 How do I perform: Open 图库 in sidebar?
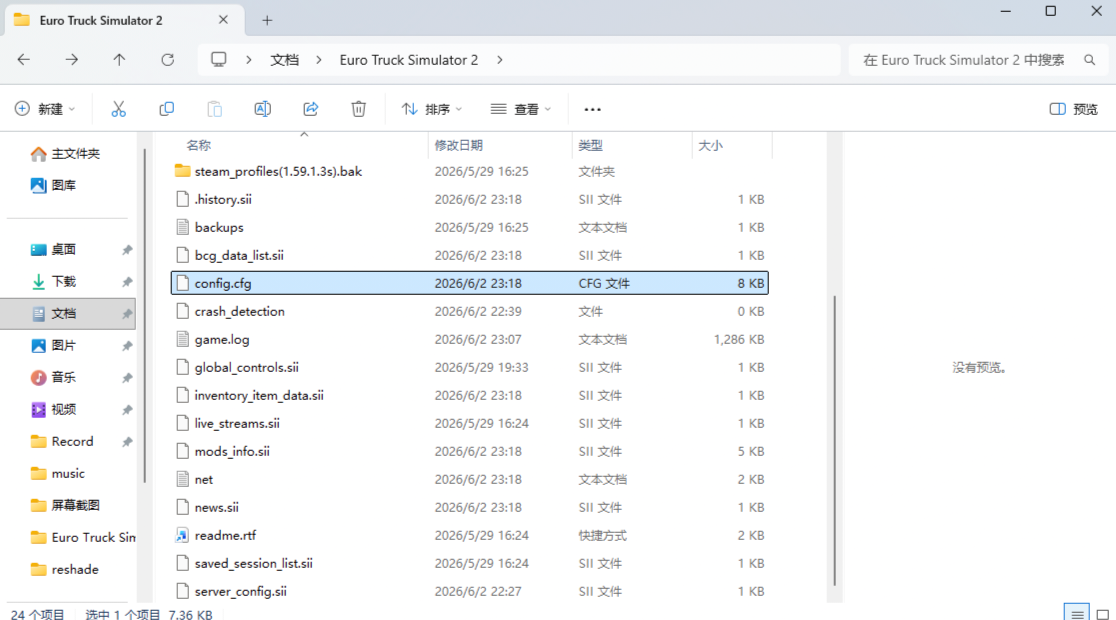coord(53,186)
